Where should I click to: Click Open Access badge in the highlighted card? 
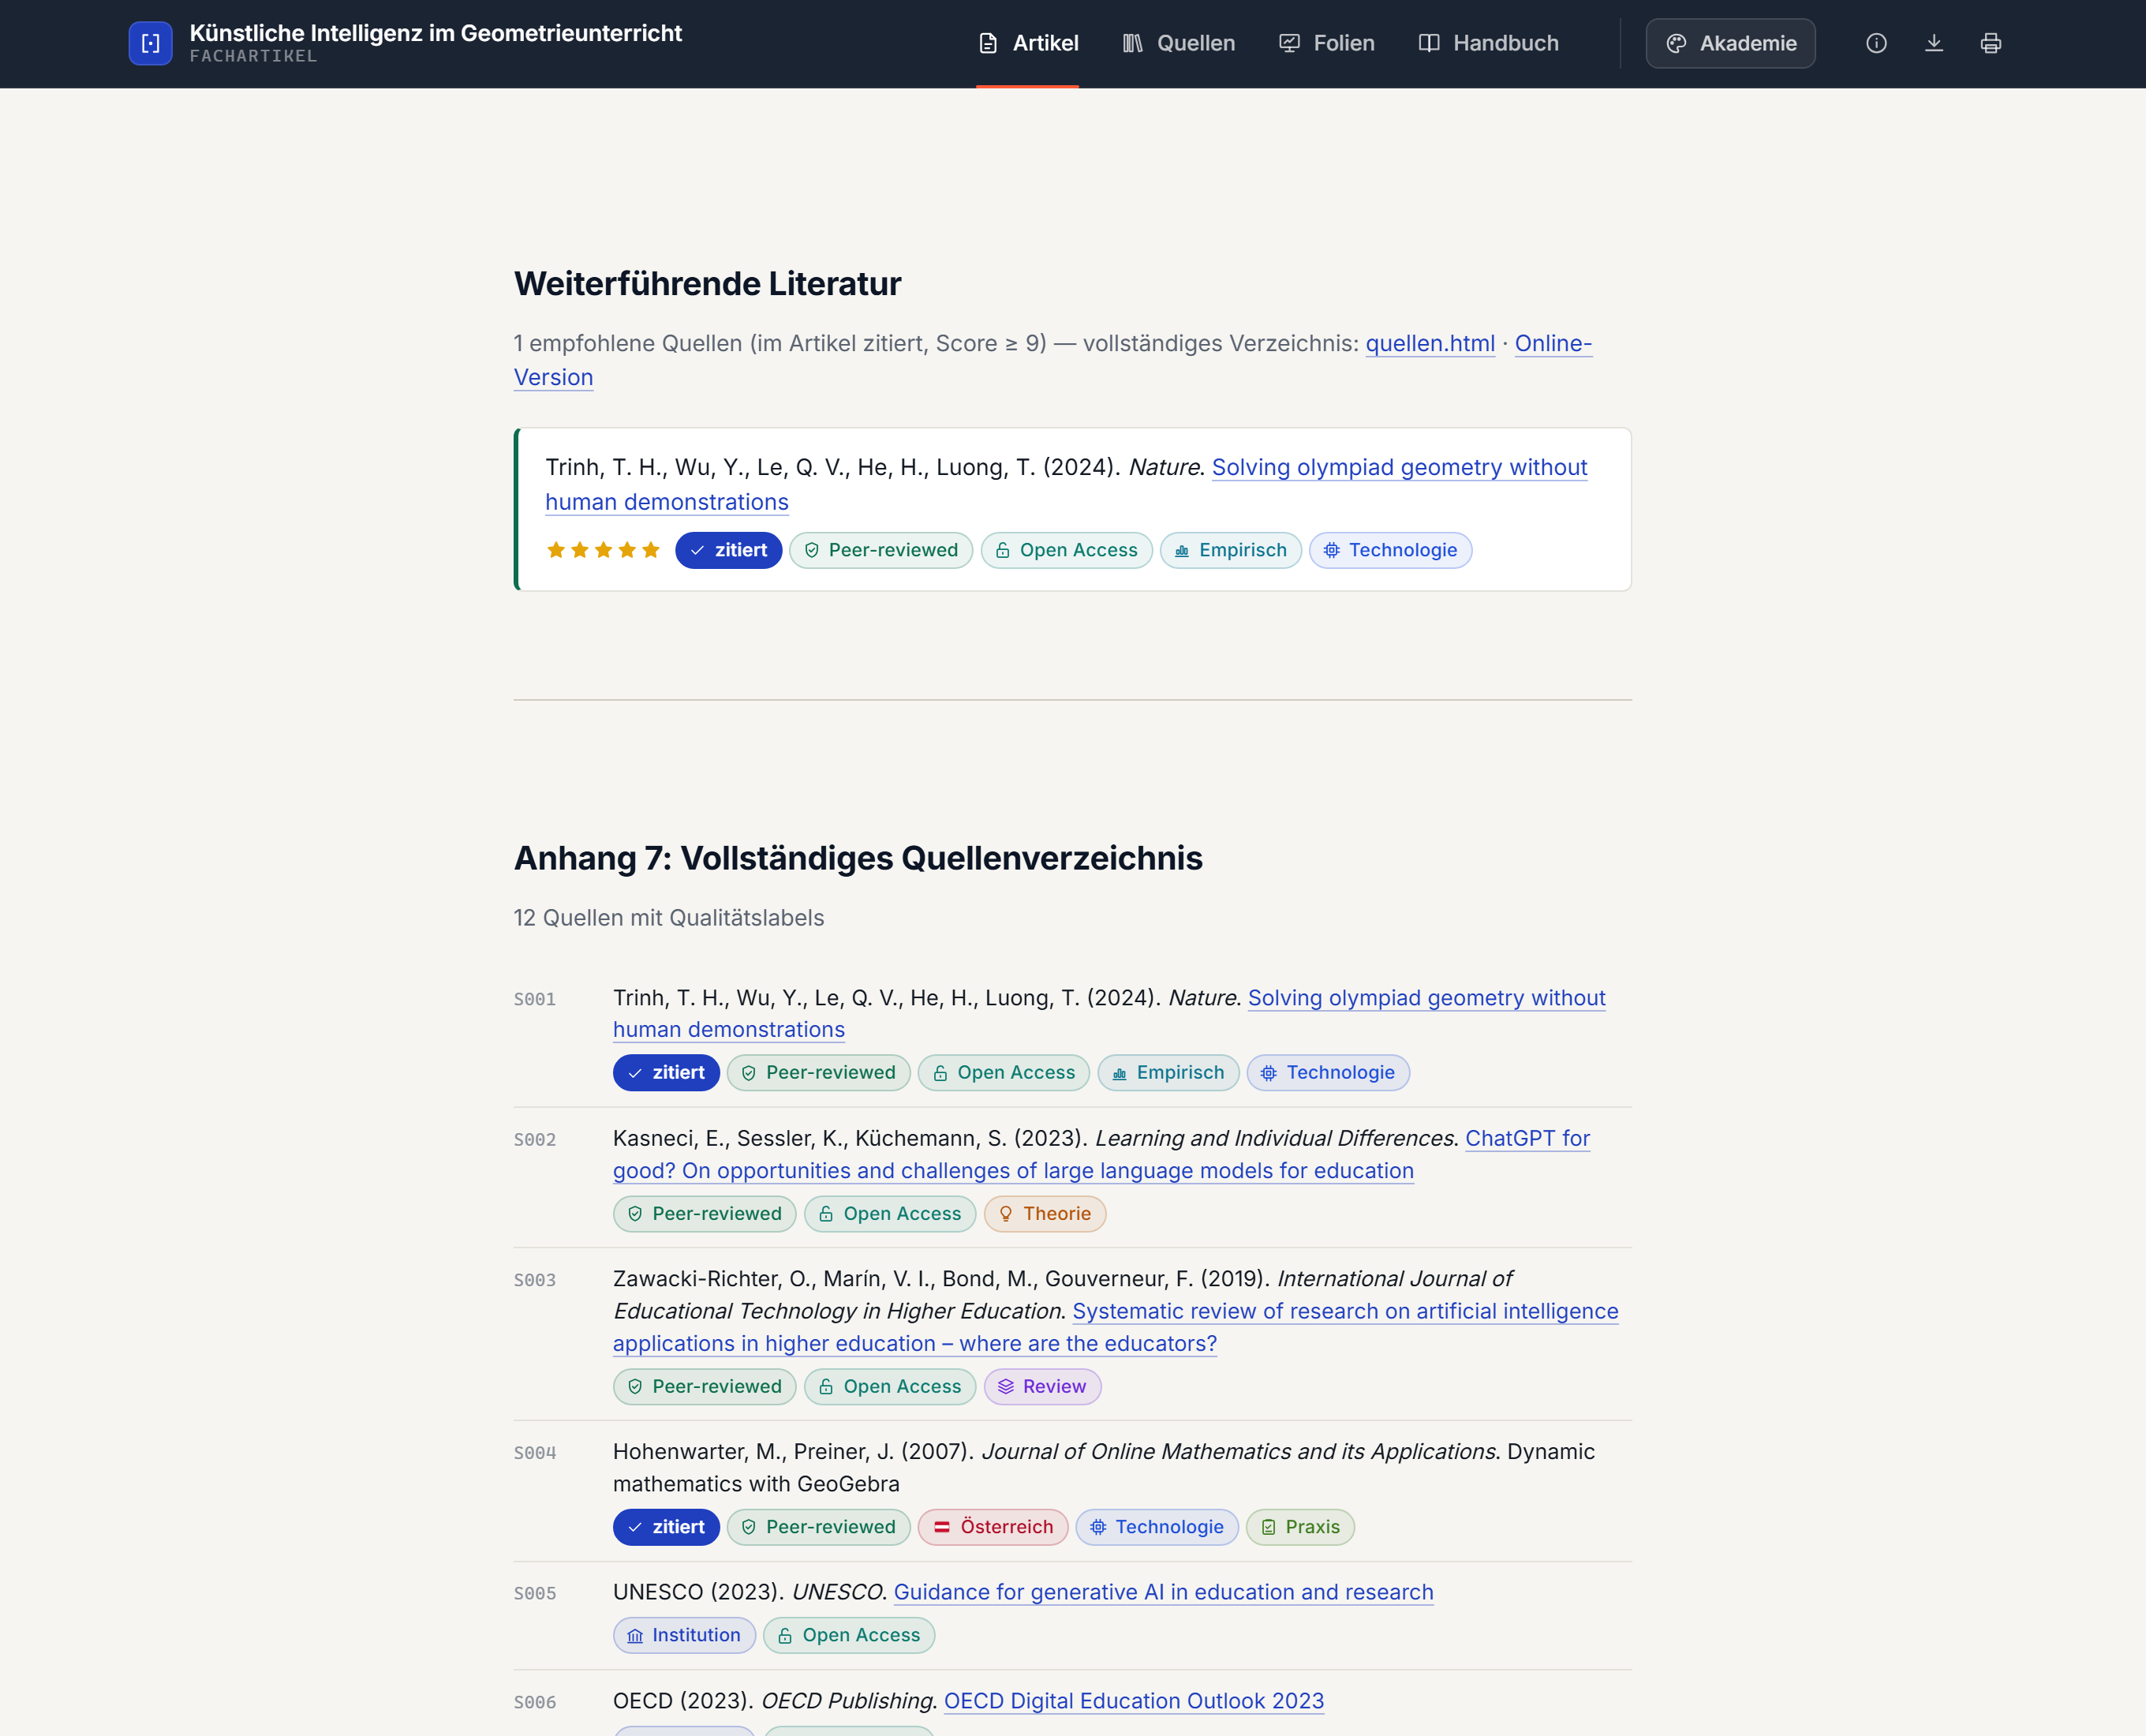(x=1066, y=550)
